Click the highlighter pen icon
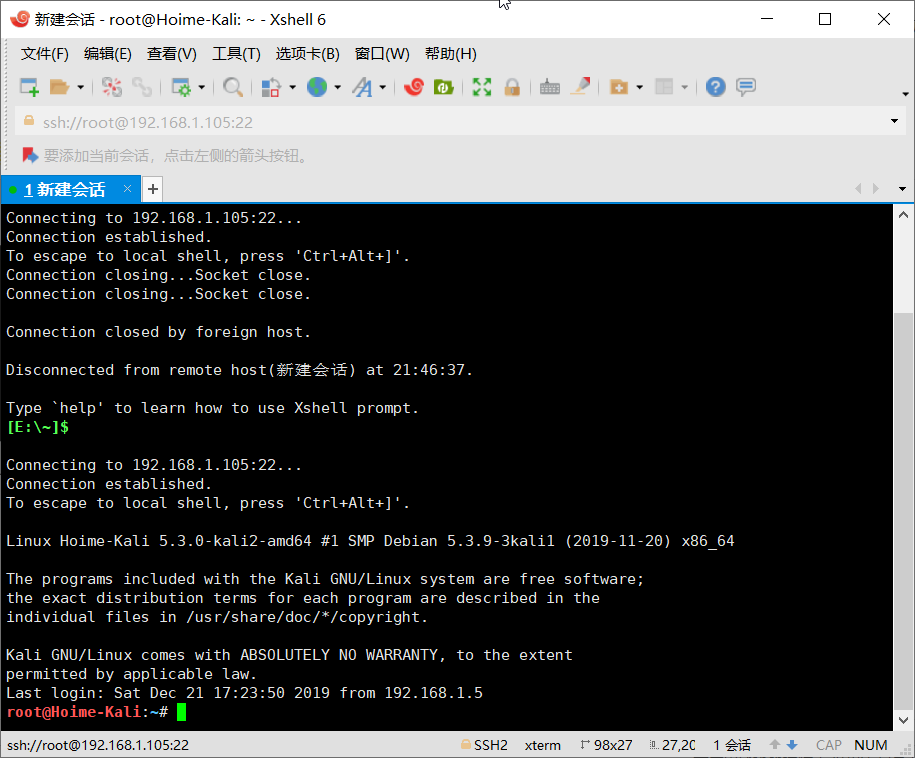Image resolution: width=915 pixels, height=758 pixels. tap(581, 88)
